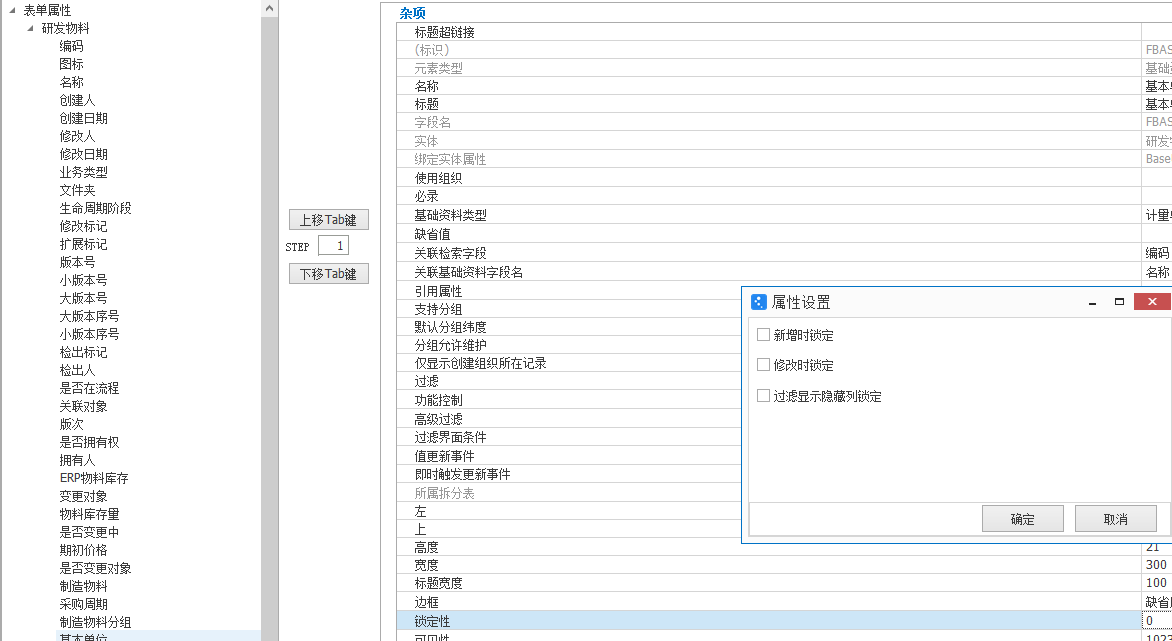Select 期初价格 tree item
This screenshot has width=1172, height=641.
pyautogui.click(x=84, y=550)
